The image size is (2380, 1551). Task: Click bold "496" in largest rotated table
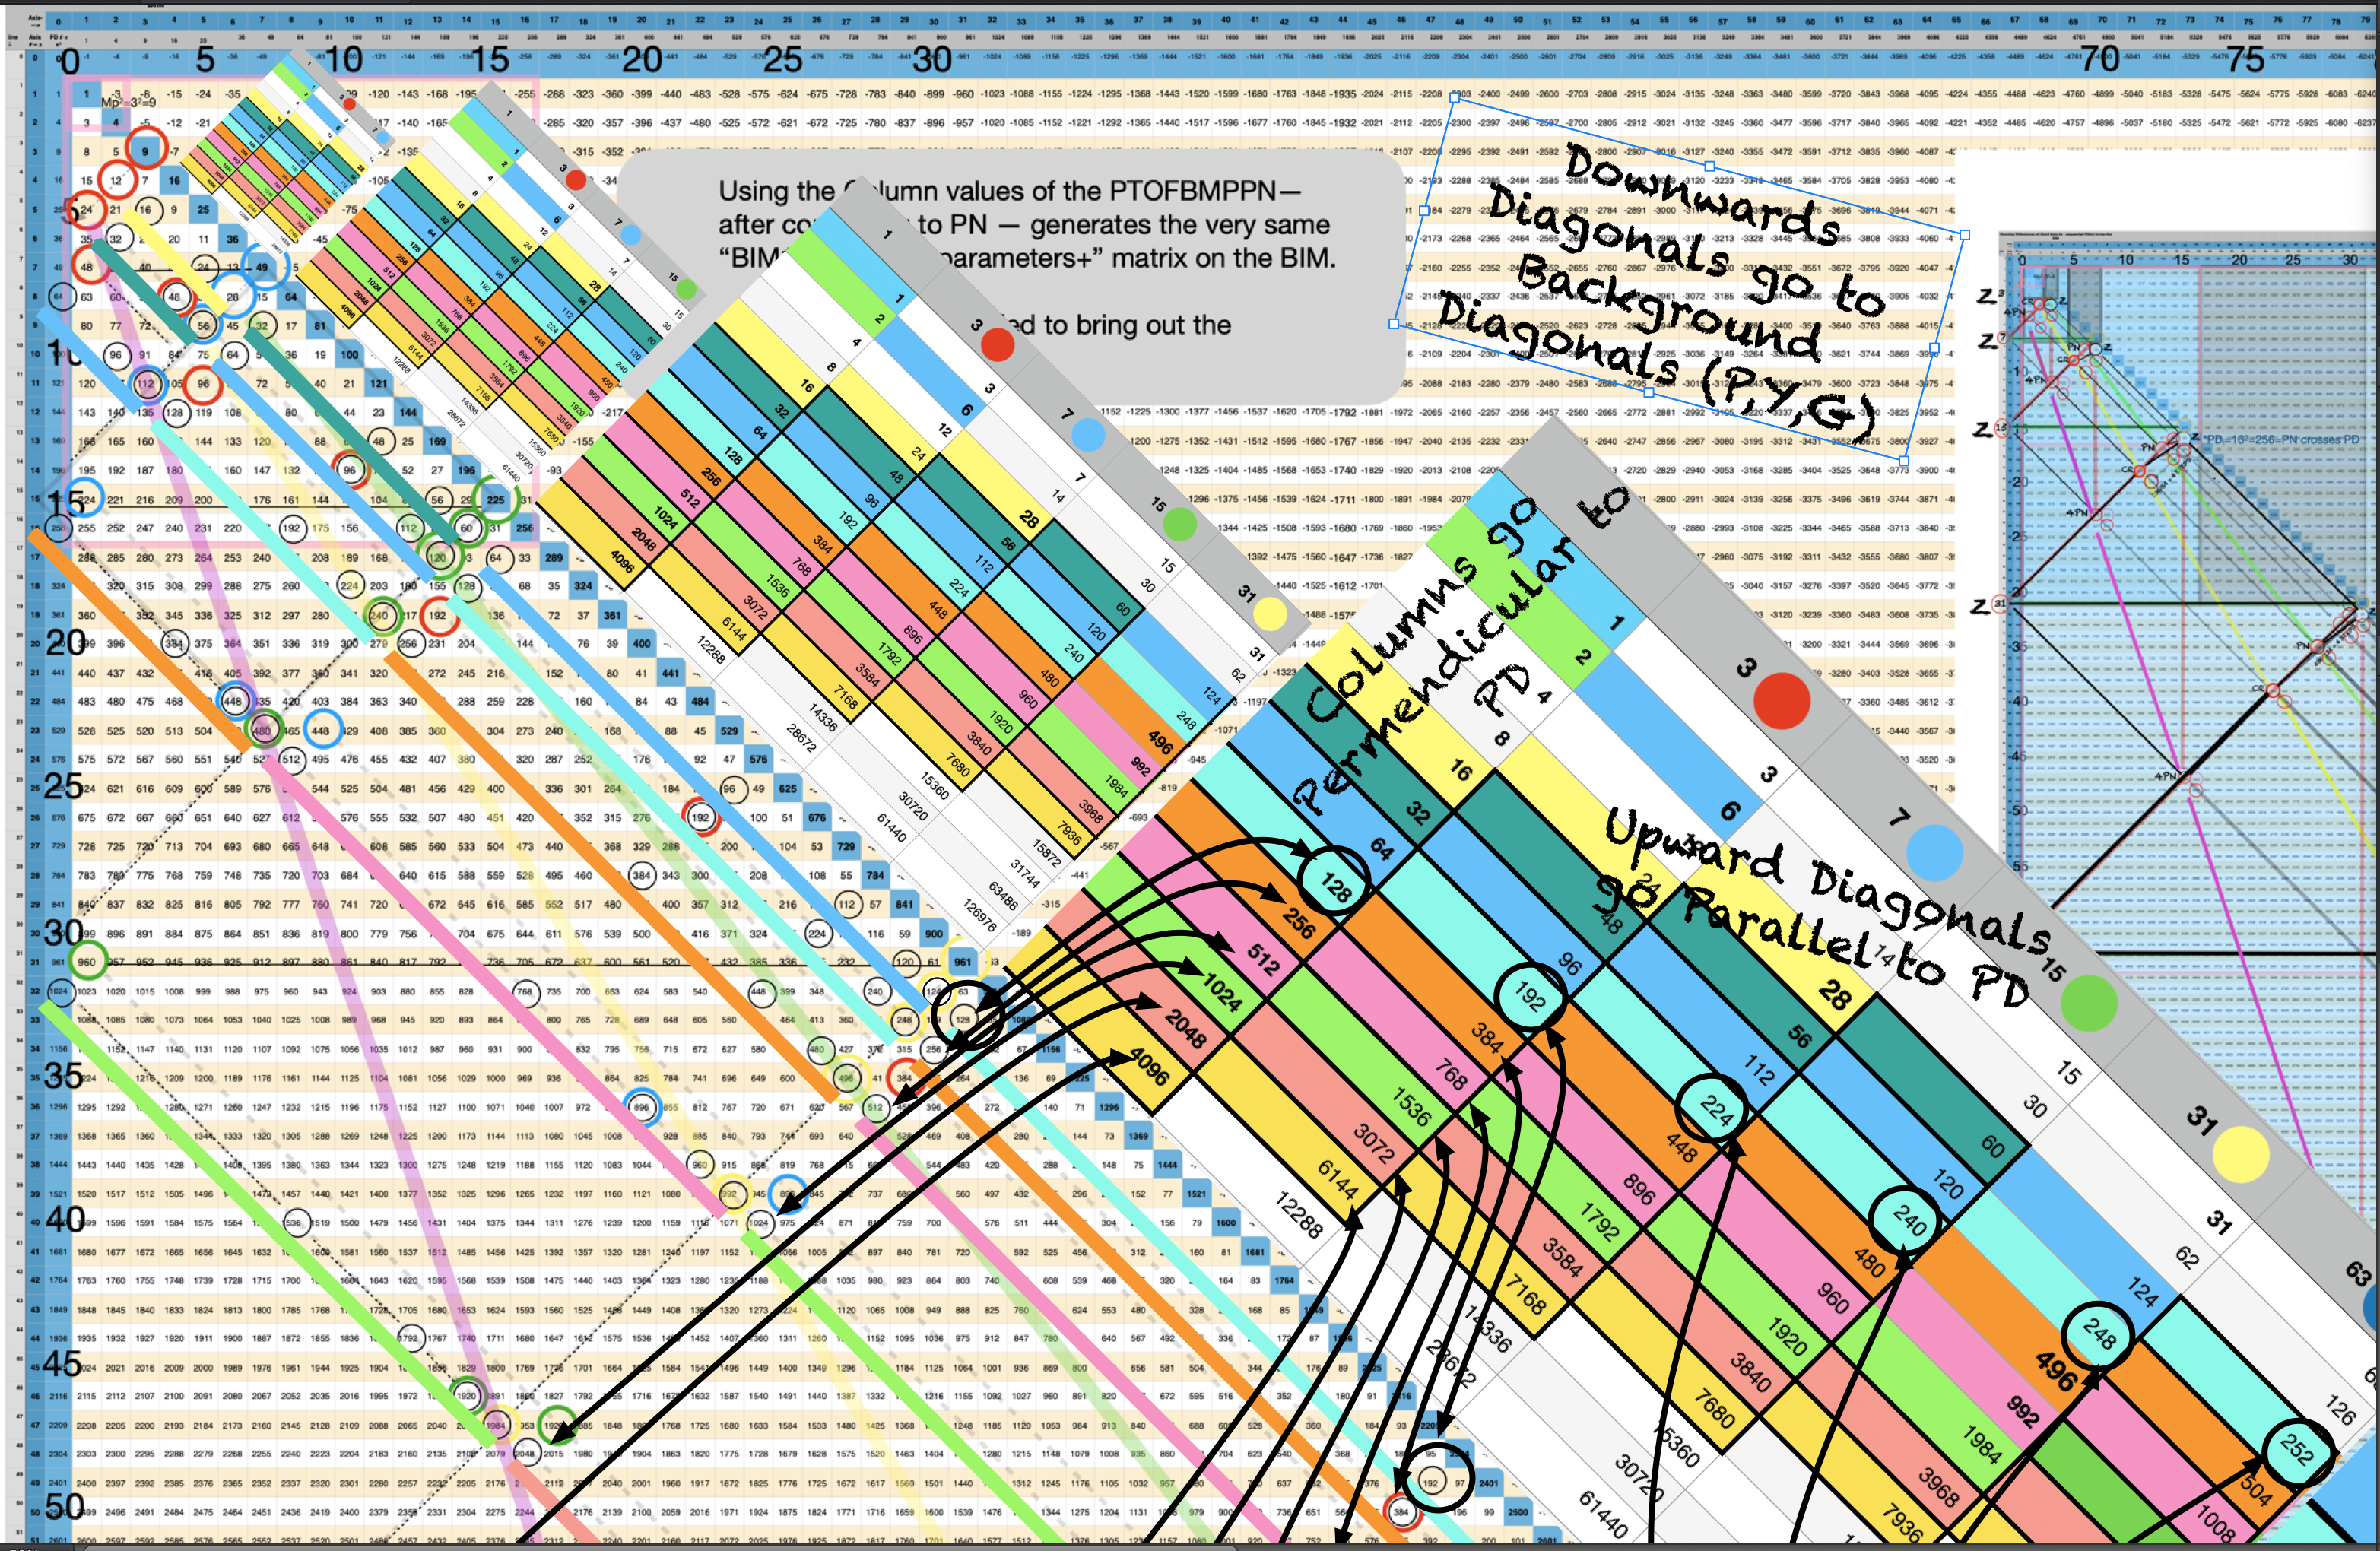tap(2056, 1371)
